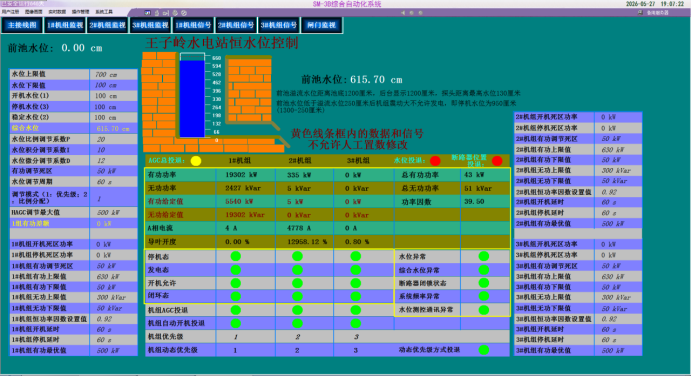
Task: Click 3#机组 发电态 green indicator
Action: click(356, 270)
